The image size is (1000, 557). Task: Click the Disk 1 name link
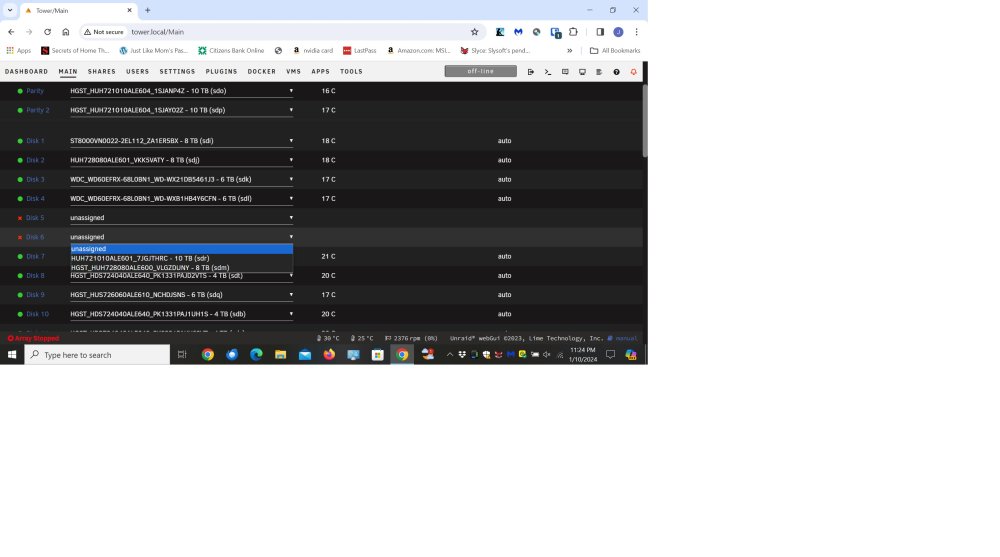[35, 141]
